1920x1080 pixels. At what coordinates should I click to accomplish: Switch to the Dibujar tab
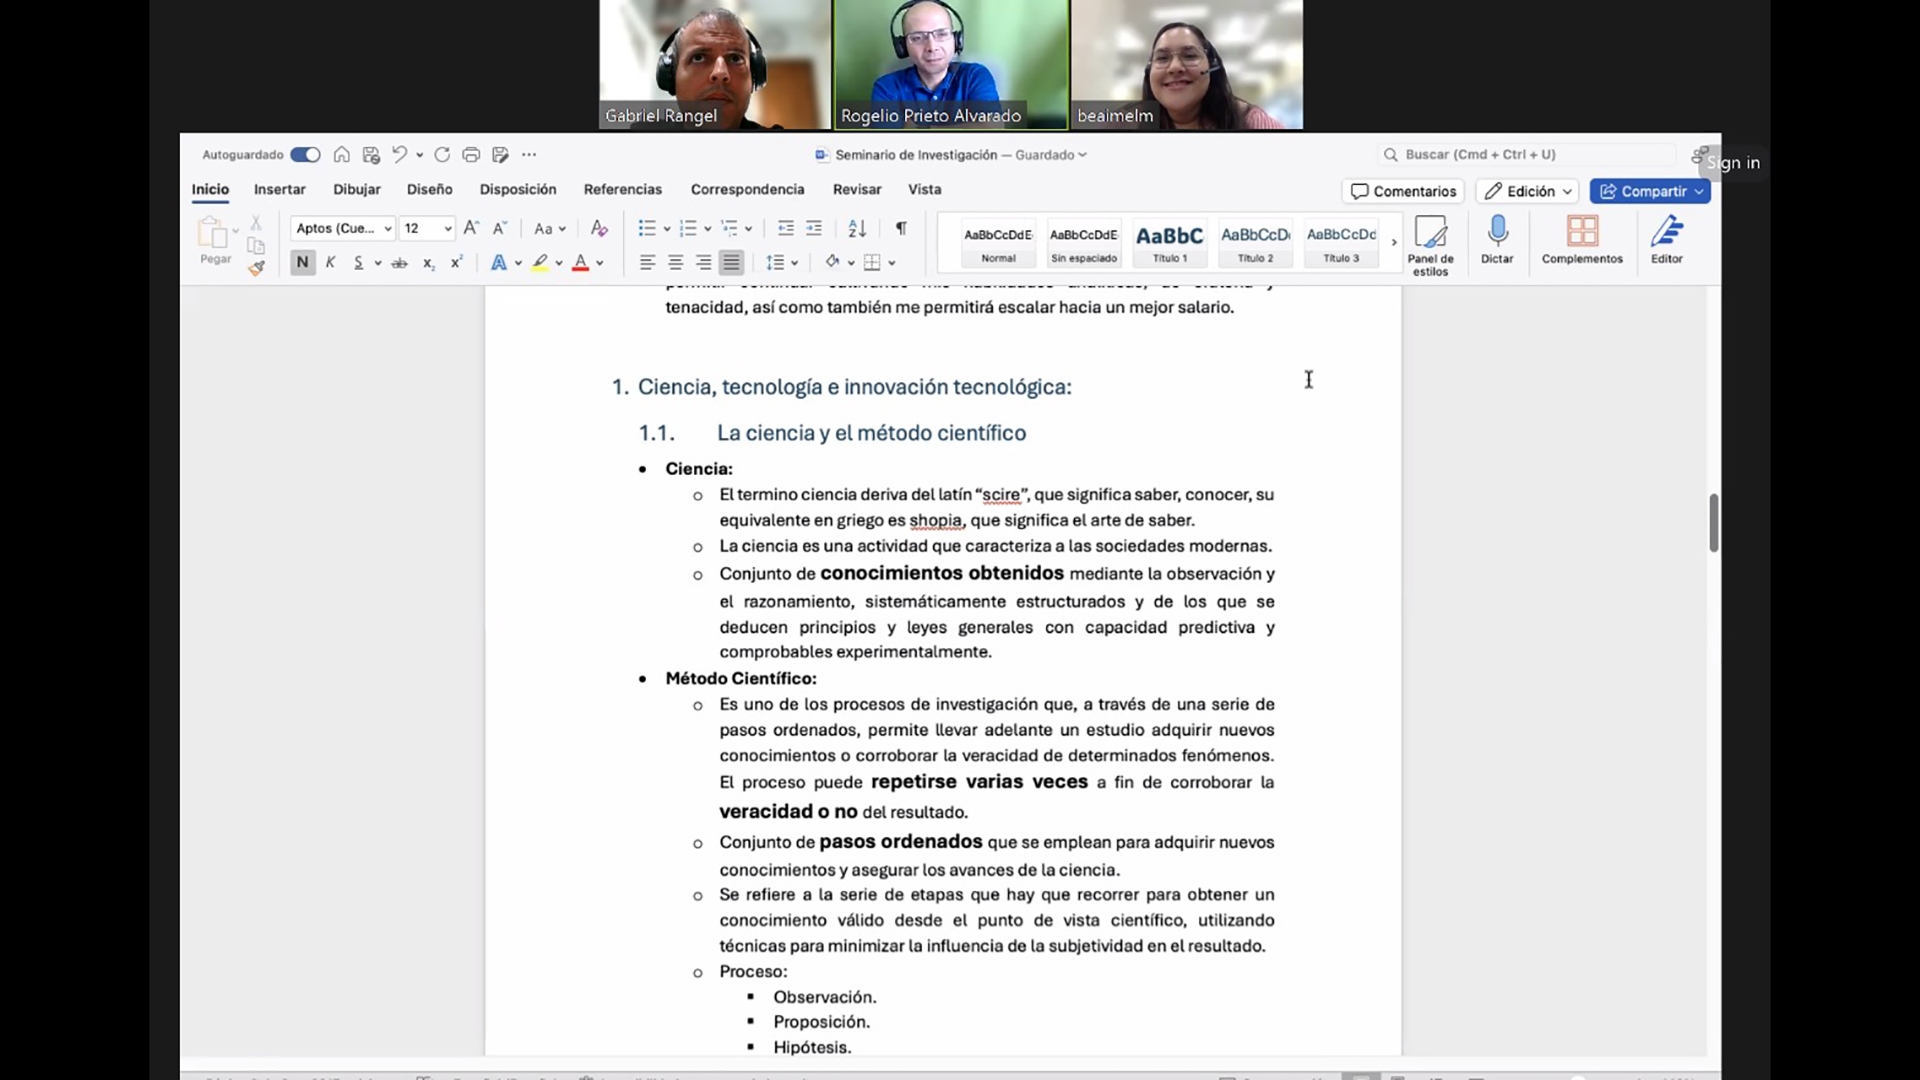(x=357, y=189)
